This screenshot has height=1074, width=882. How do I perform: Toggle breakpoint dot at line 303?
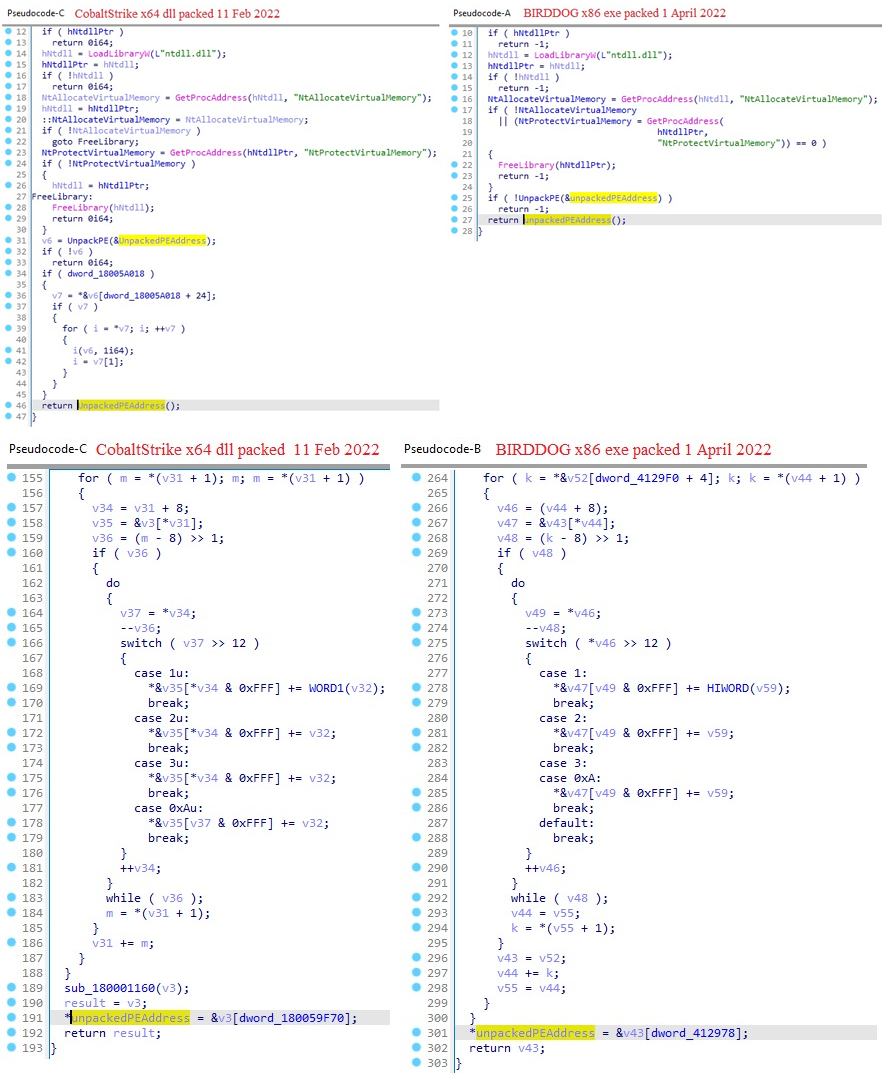click(x=416, y=1063)
